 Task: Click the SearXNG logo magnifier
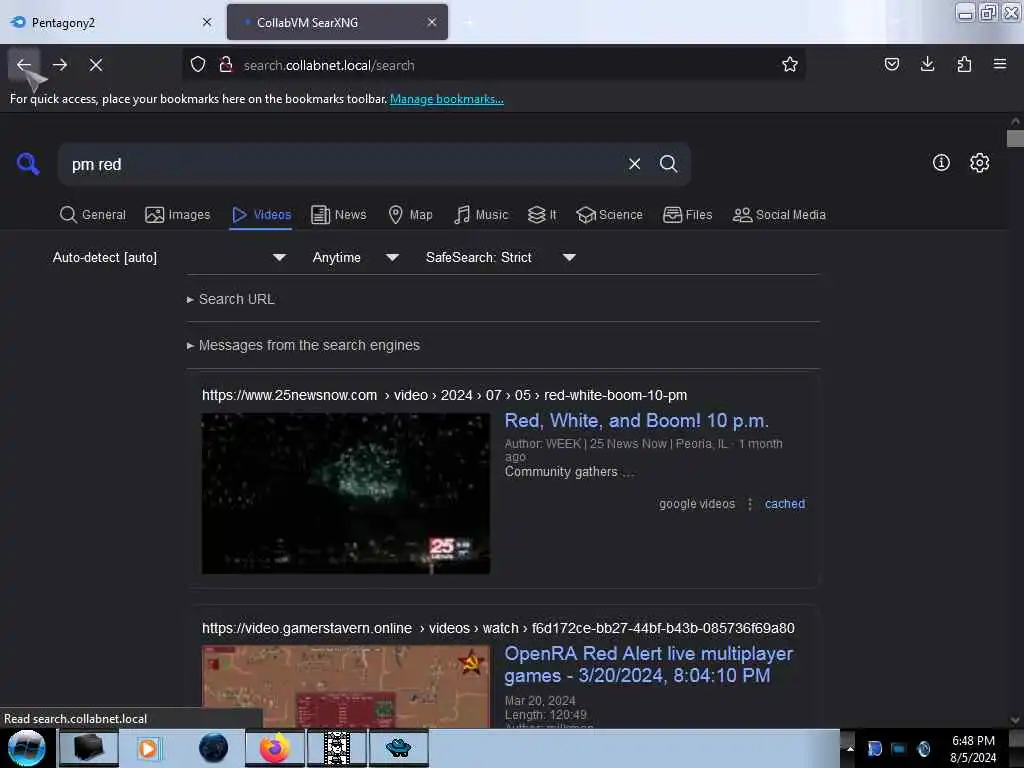tap(28, 163)
